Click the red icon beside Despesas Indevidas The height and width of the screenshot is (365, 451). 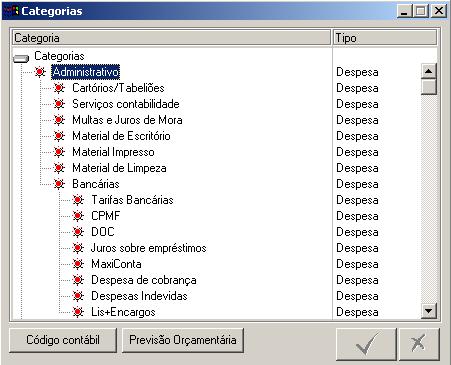tap(78, 296)
